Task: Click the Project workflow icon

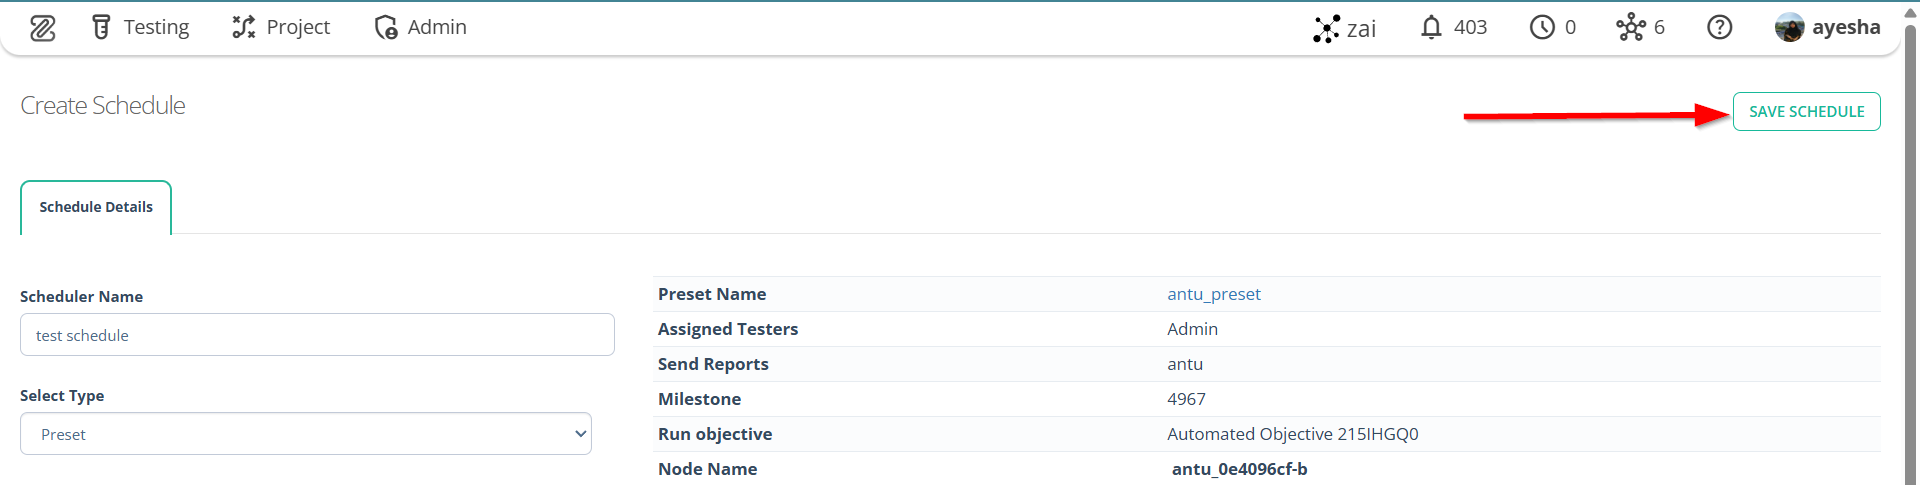Action: tap(244, 27)
